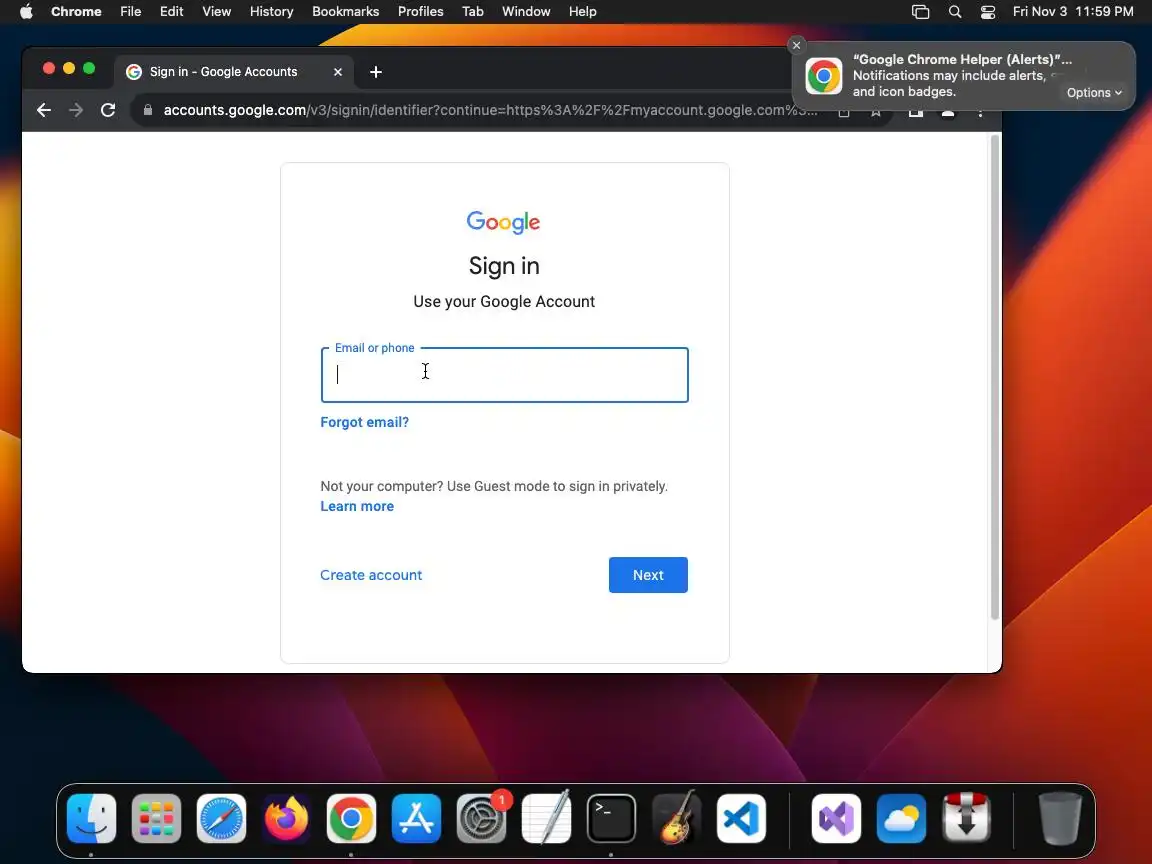1152x864 pixels.
Task: Open Finder from the Dock
Action: 91,818
